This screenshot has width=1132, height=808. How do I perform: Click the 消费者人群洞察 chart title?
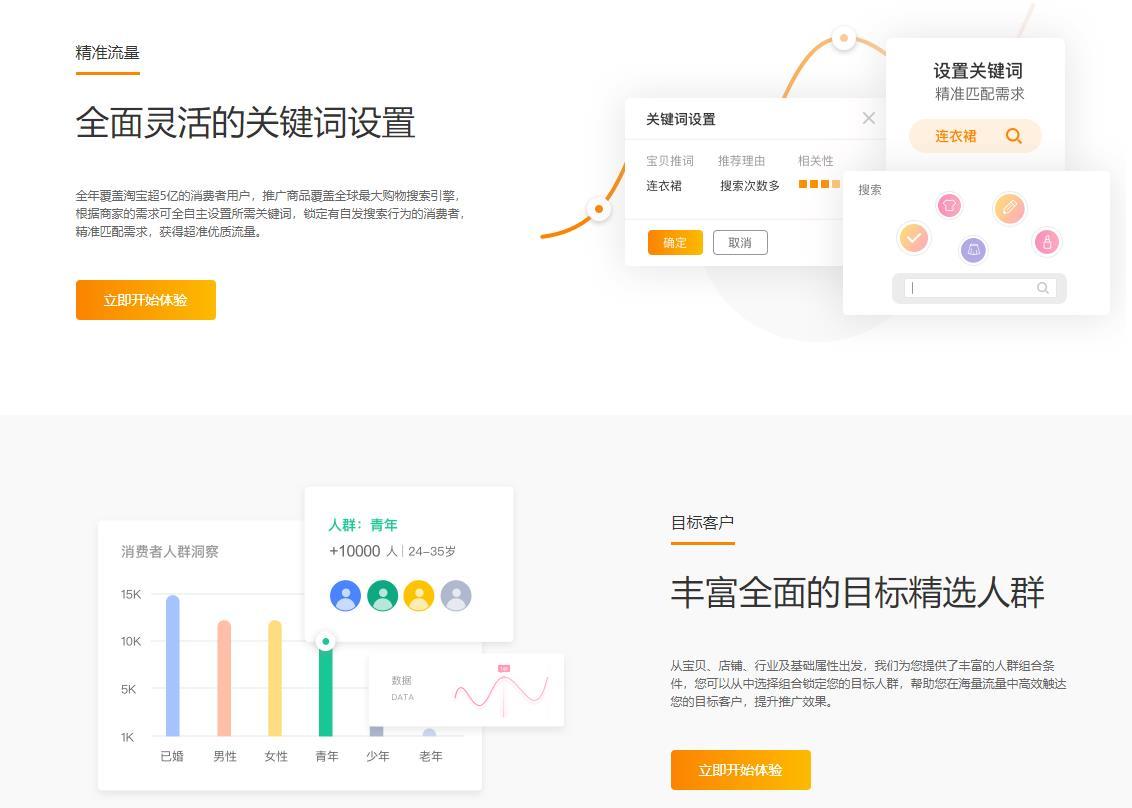tap(170, 552)
